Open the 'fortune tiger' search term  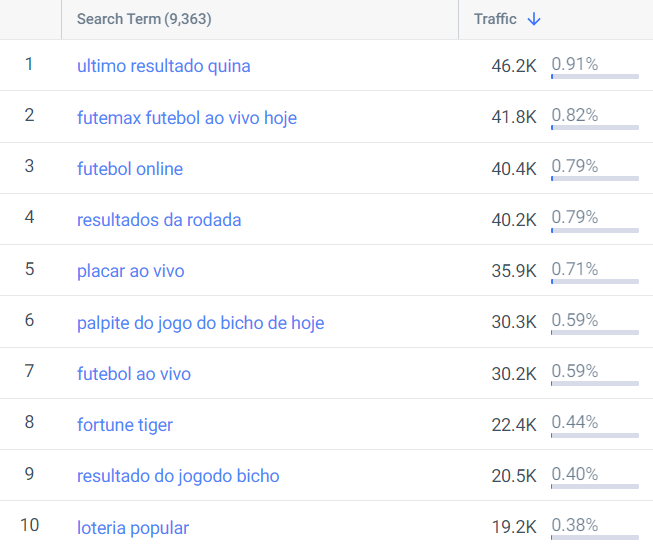125,425
